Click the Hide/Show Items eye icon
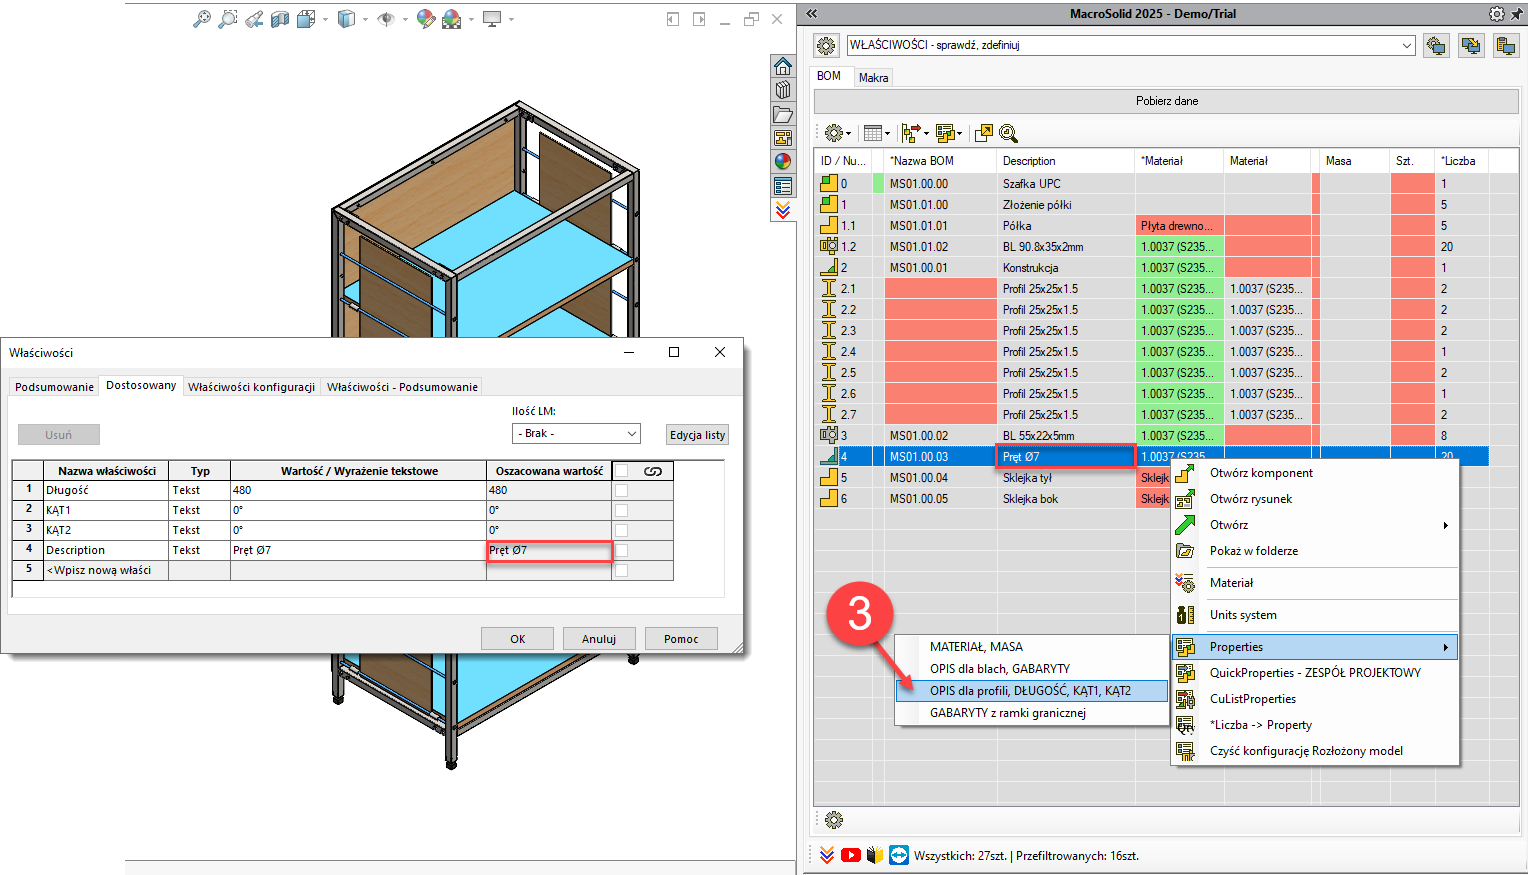Viewport: 1528px width, 875px height. tap(386, 19)
